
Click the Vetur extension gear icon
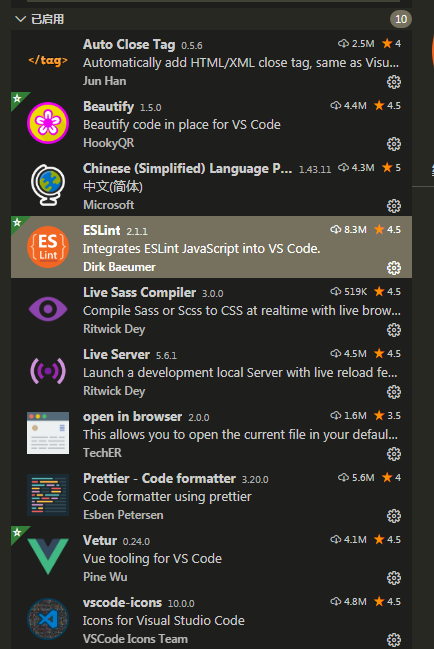[x=393, y=577]
